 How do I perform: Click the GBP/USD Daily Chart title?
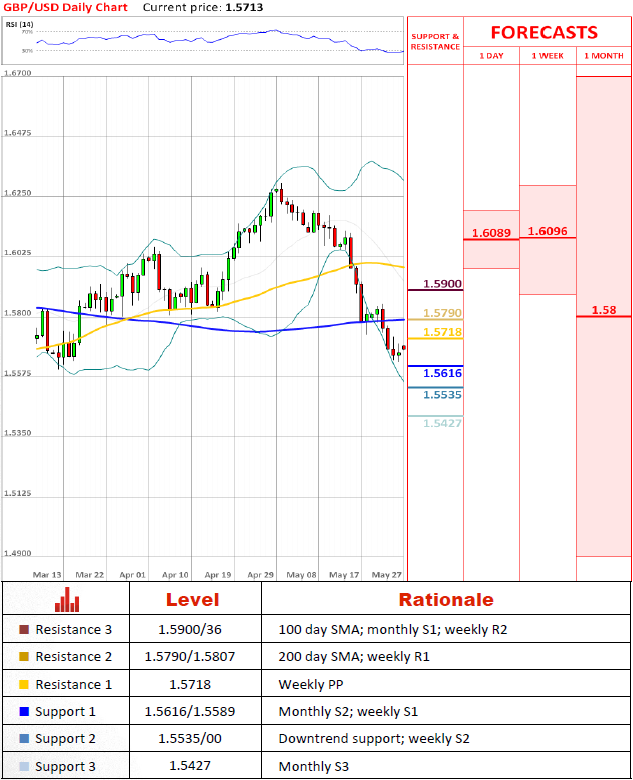(65, 7)
